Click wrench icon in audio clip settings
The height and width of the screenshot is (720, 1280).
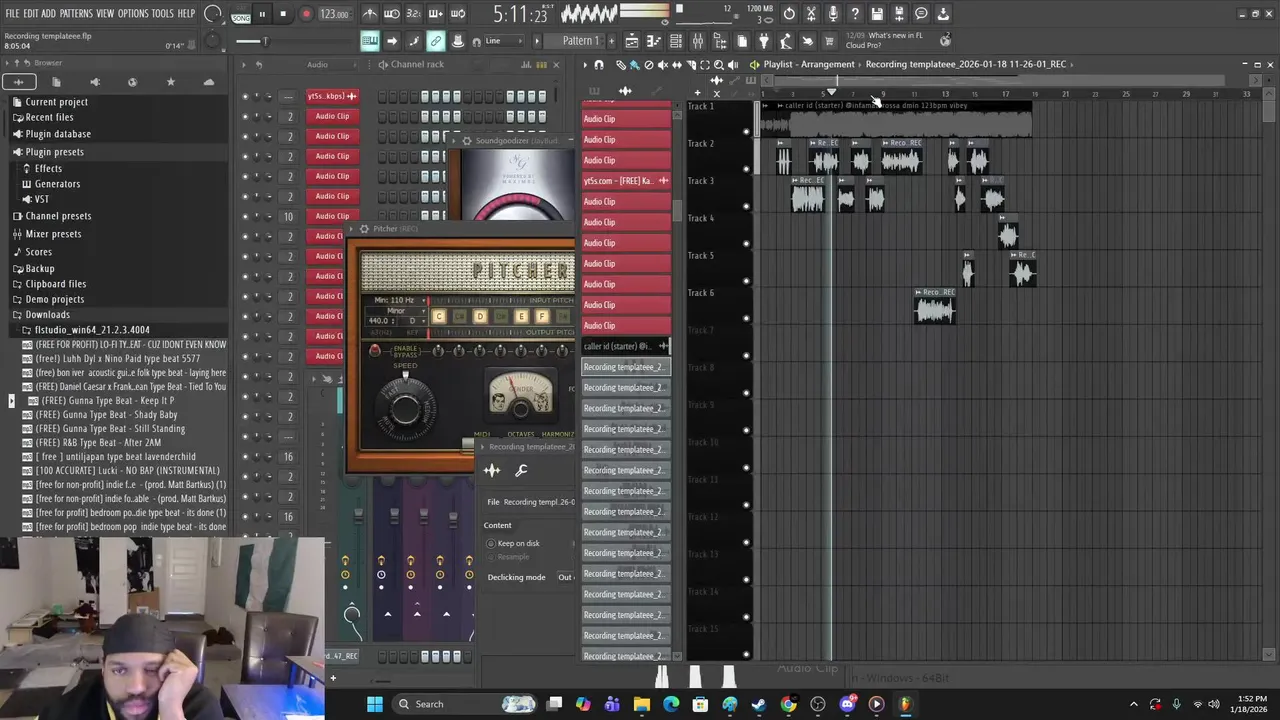click(521, 470)
